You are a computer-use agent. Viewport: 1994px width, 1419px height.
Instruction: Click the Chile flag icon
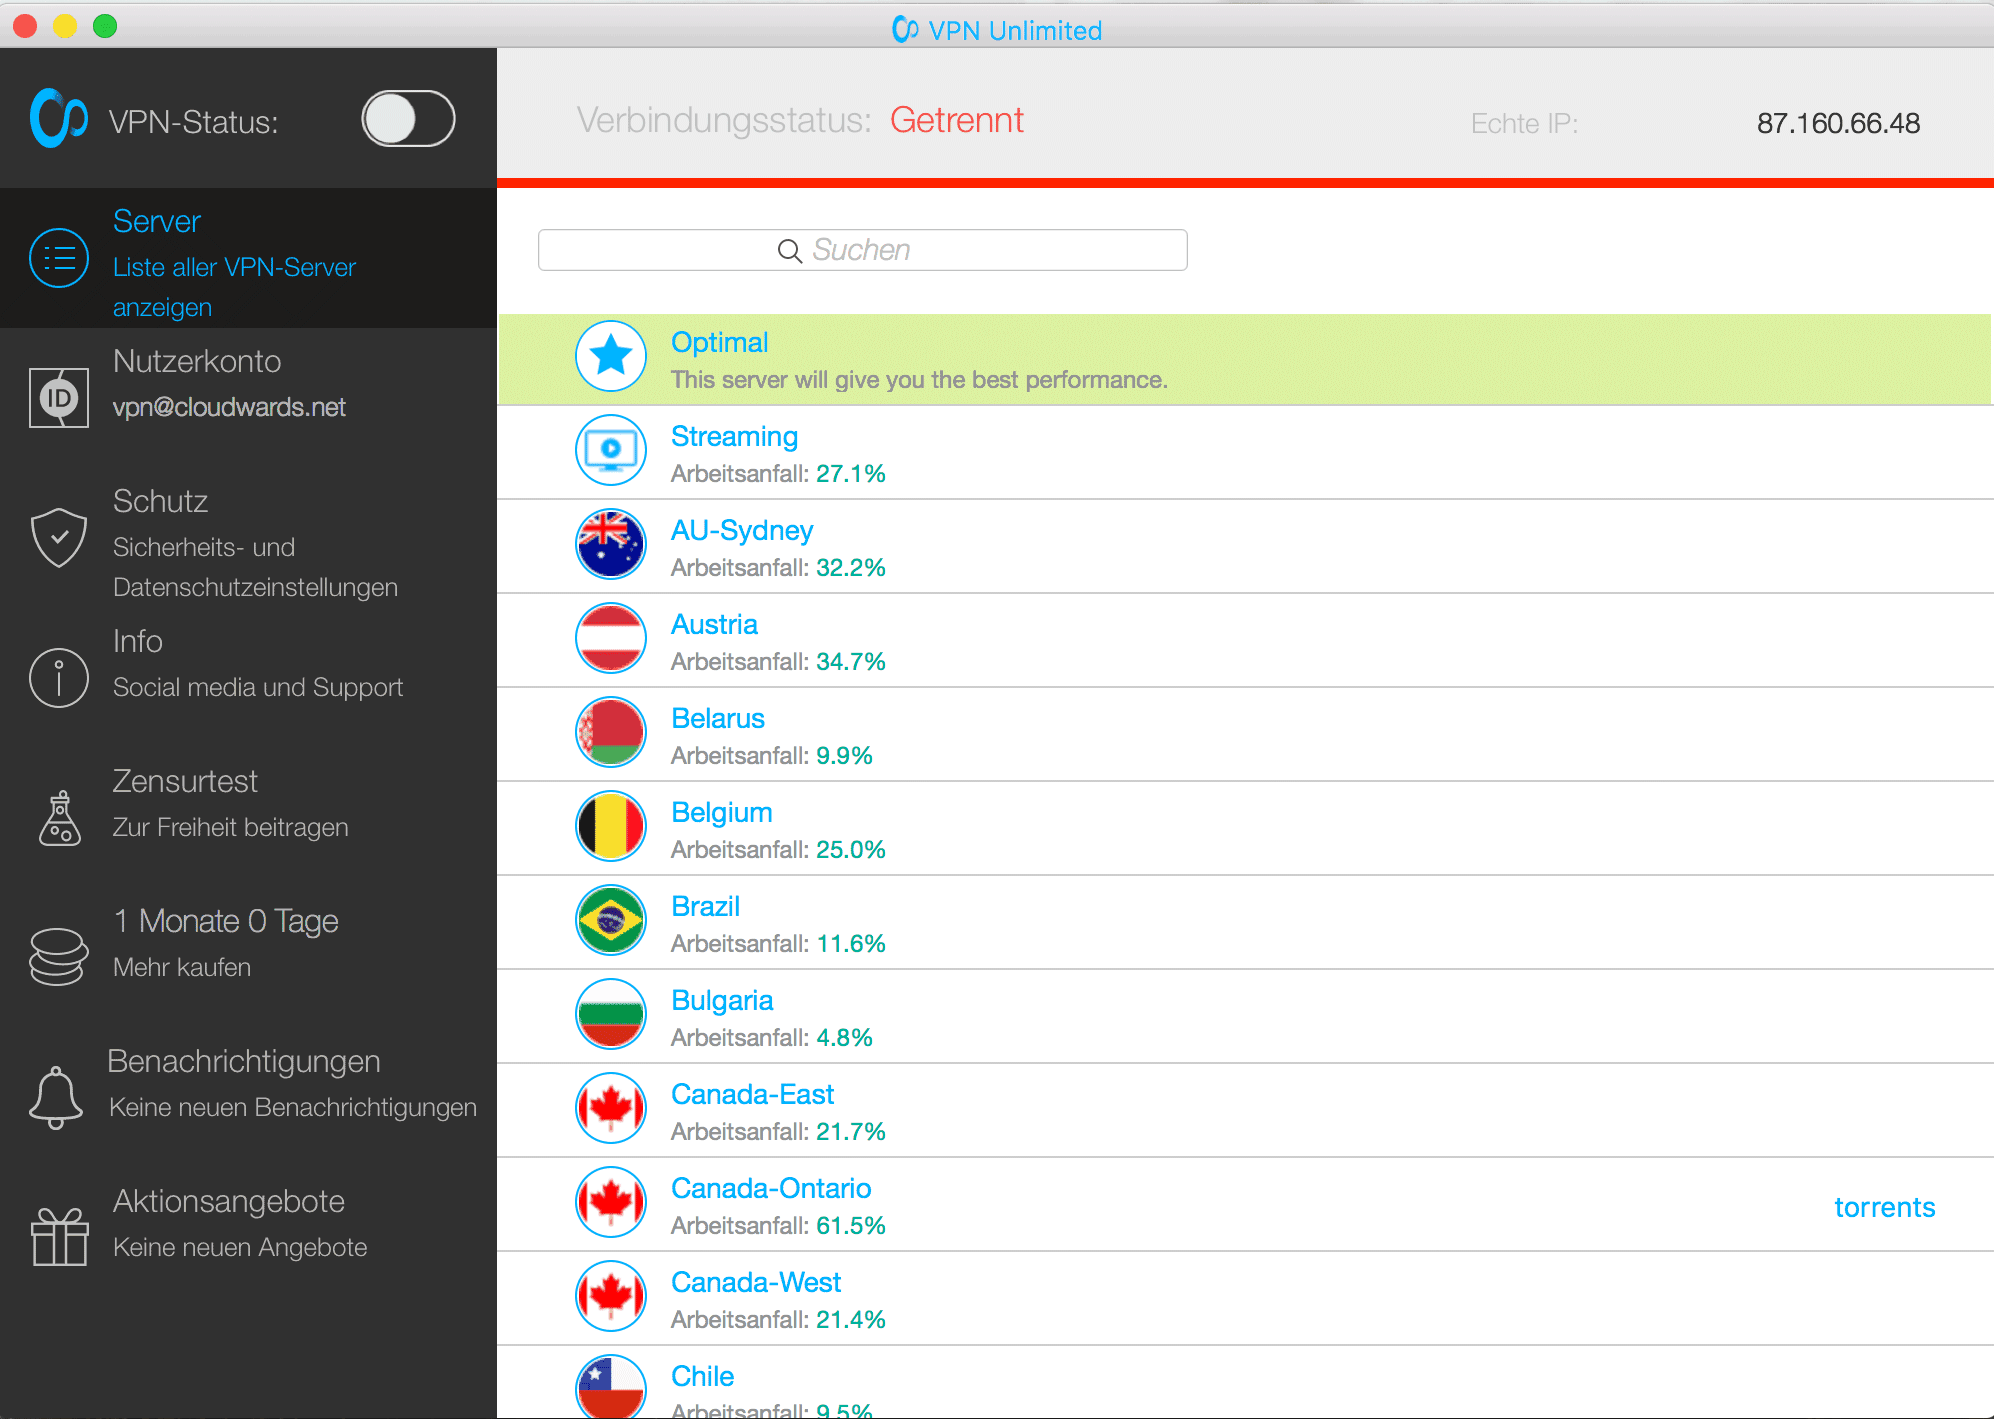click(x=611, y=1388)
